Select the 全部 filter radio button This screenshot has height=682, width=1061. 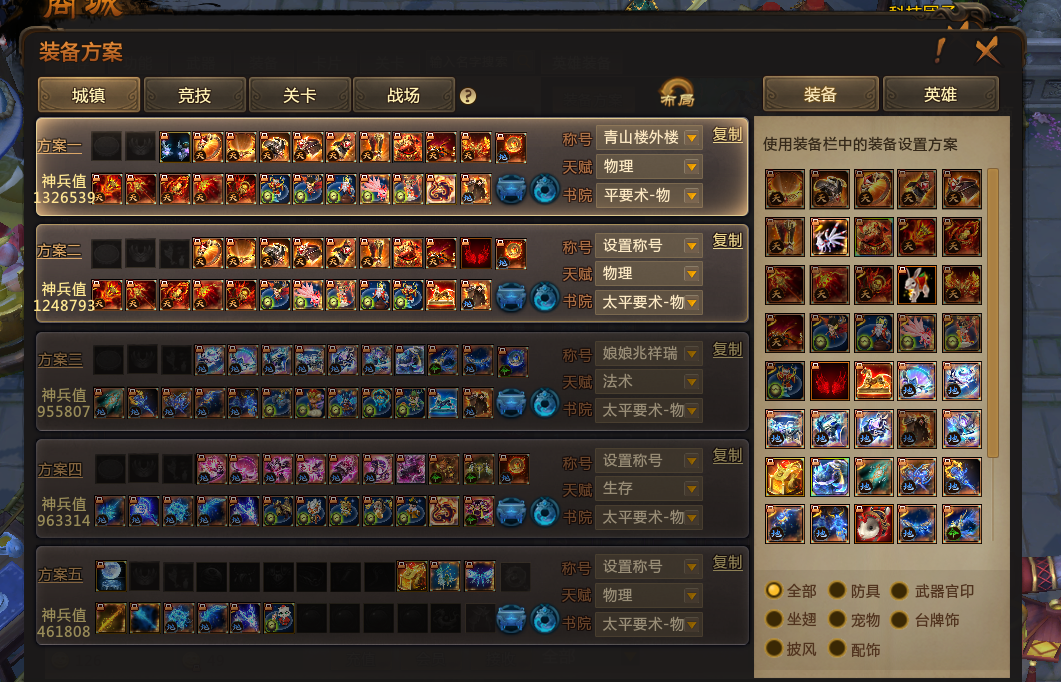[x=773, y=590]
